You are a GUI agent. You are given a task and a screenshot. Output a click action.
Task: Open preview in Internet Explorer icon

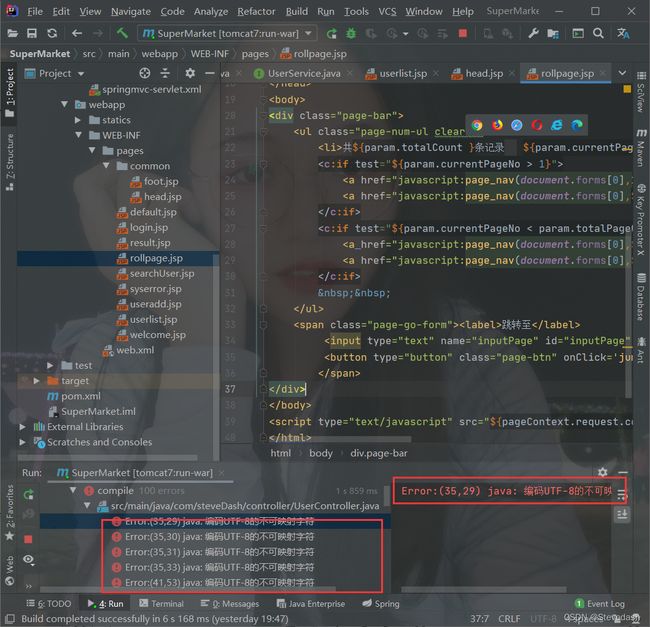[x=557, y=125]
